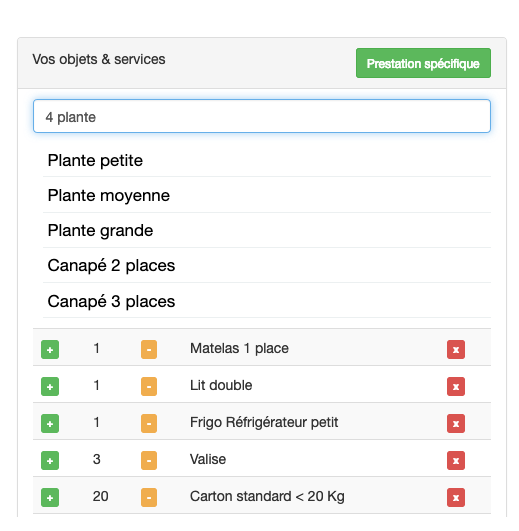Image resolution: width=519 pixels, height=531 pixels.
Task: Remove Frigo Réfrigérateur petit item
Action: [x=456, y=423]
